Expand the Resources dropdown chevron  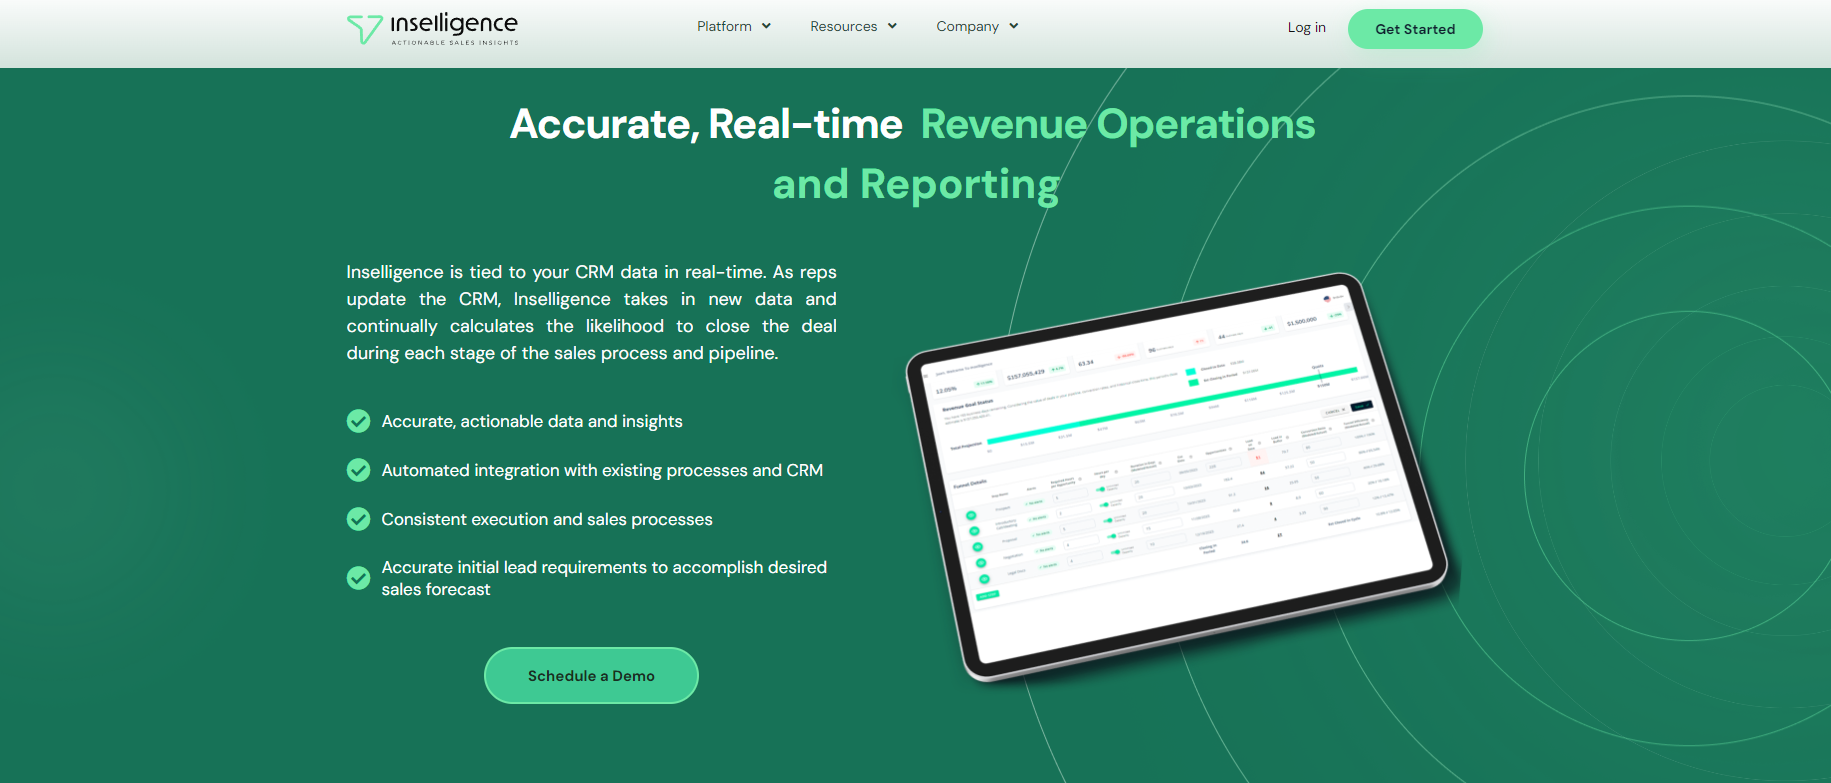point(892,27)
